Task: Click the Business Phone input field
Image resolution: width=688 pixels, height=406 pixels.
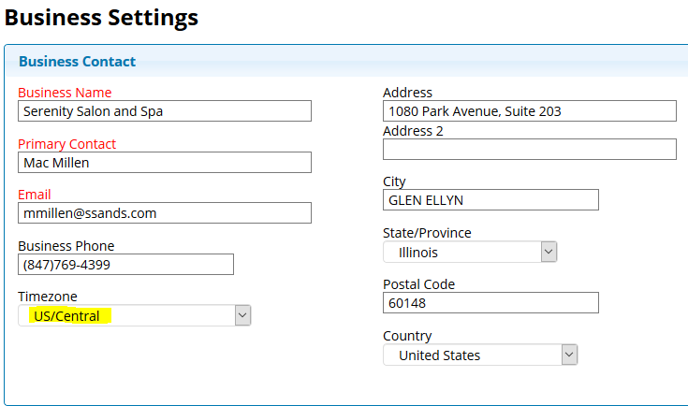Action: 125,264
